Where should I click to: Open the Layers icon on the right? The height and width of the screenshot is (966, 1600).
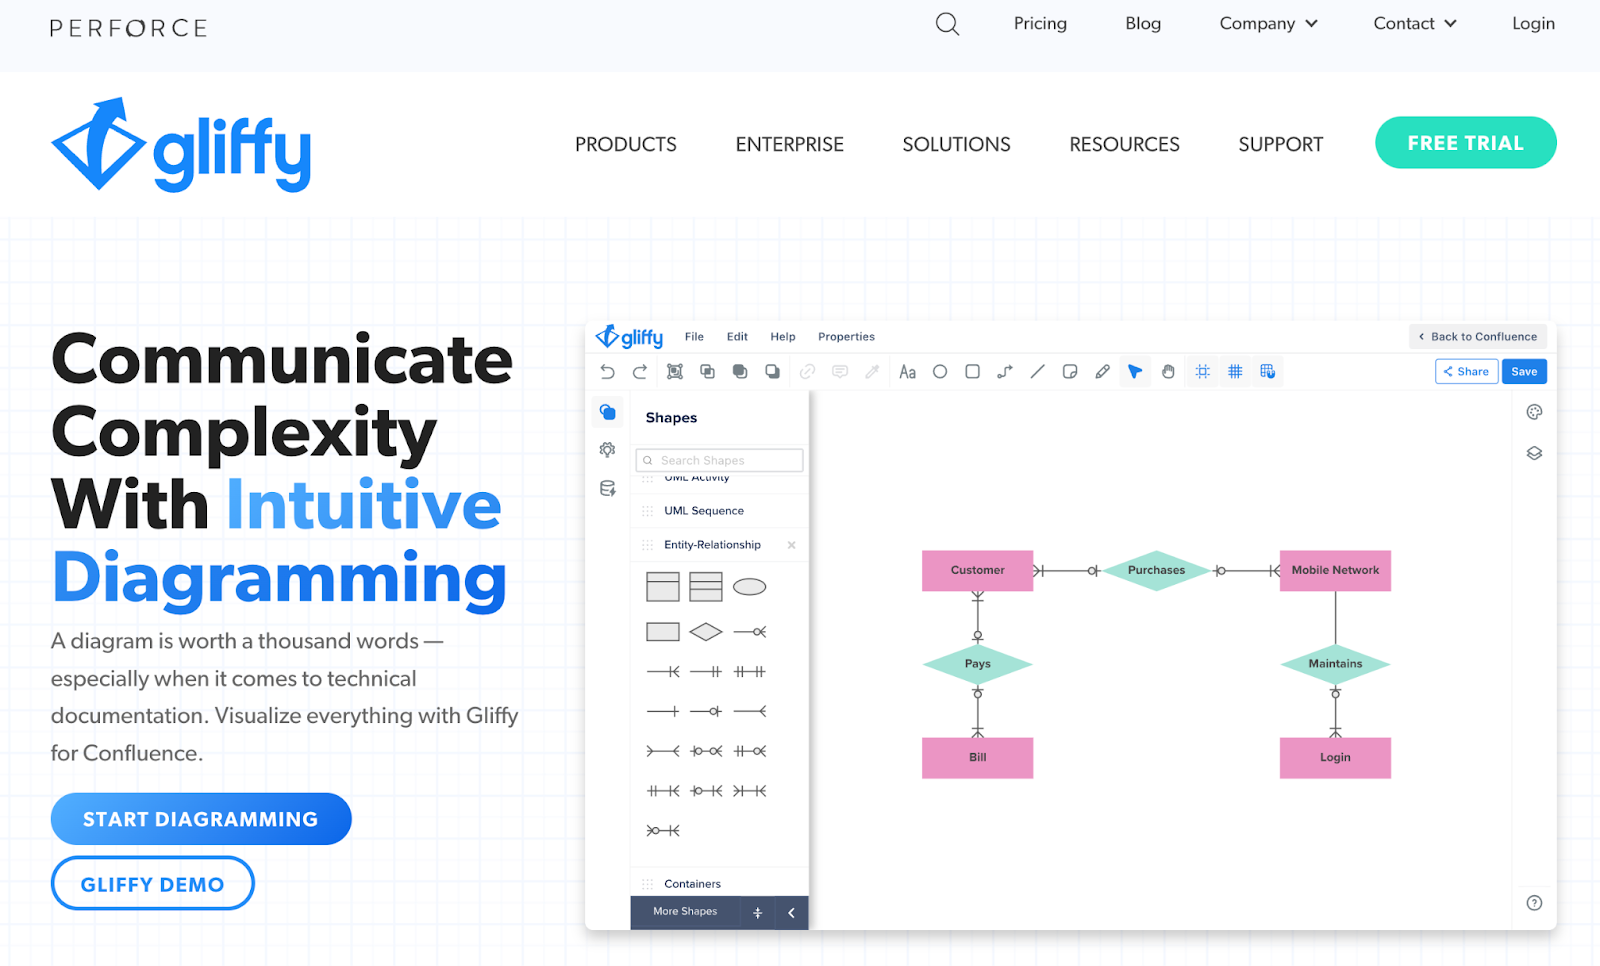coord(1534,453)
